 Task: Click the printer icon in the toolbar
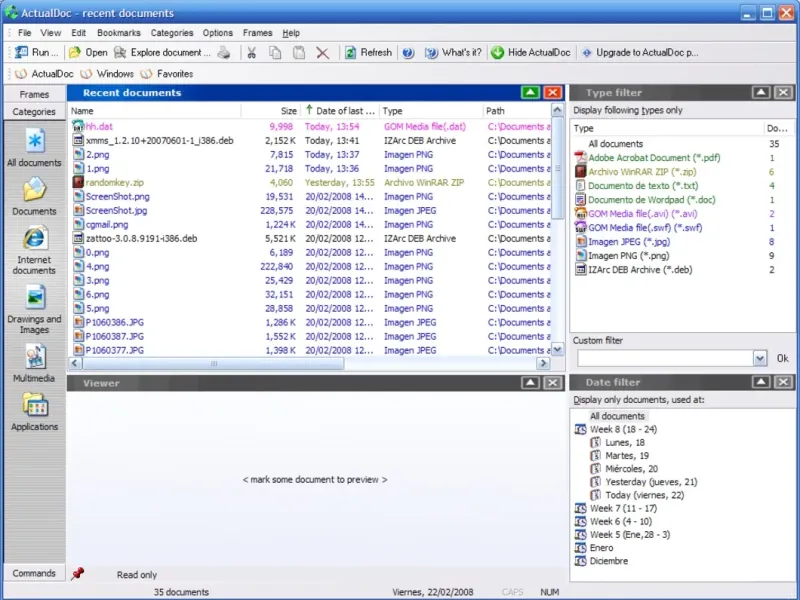click(225, 53)
